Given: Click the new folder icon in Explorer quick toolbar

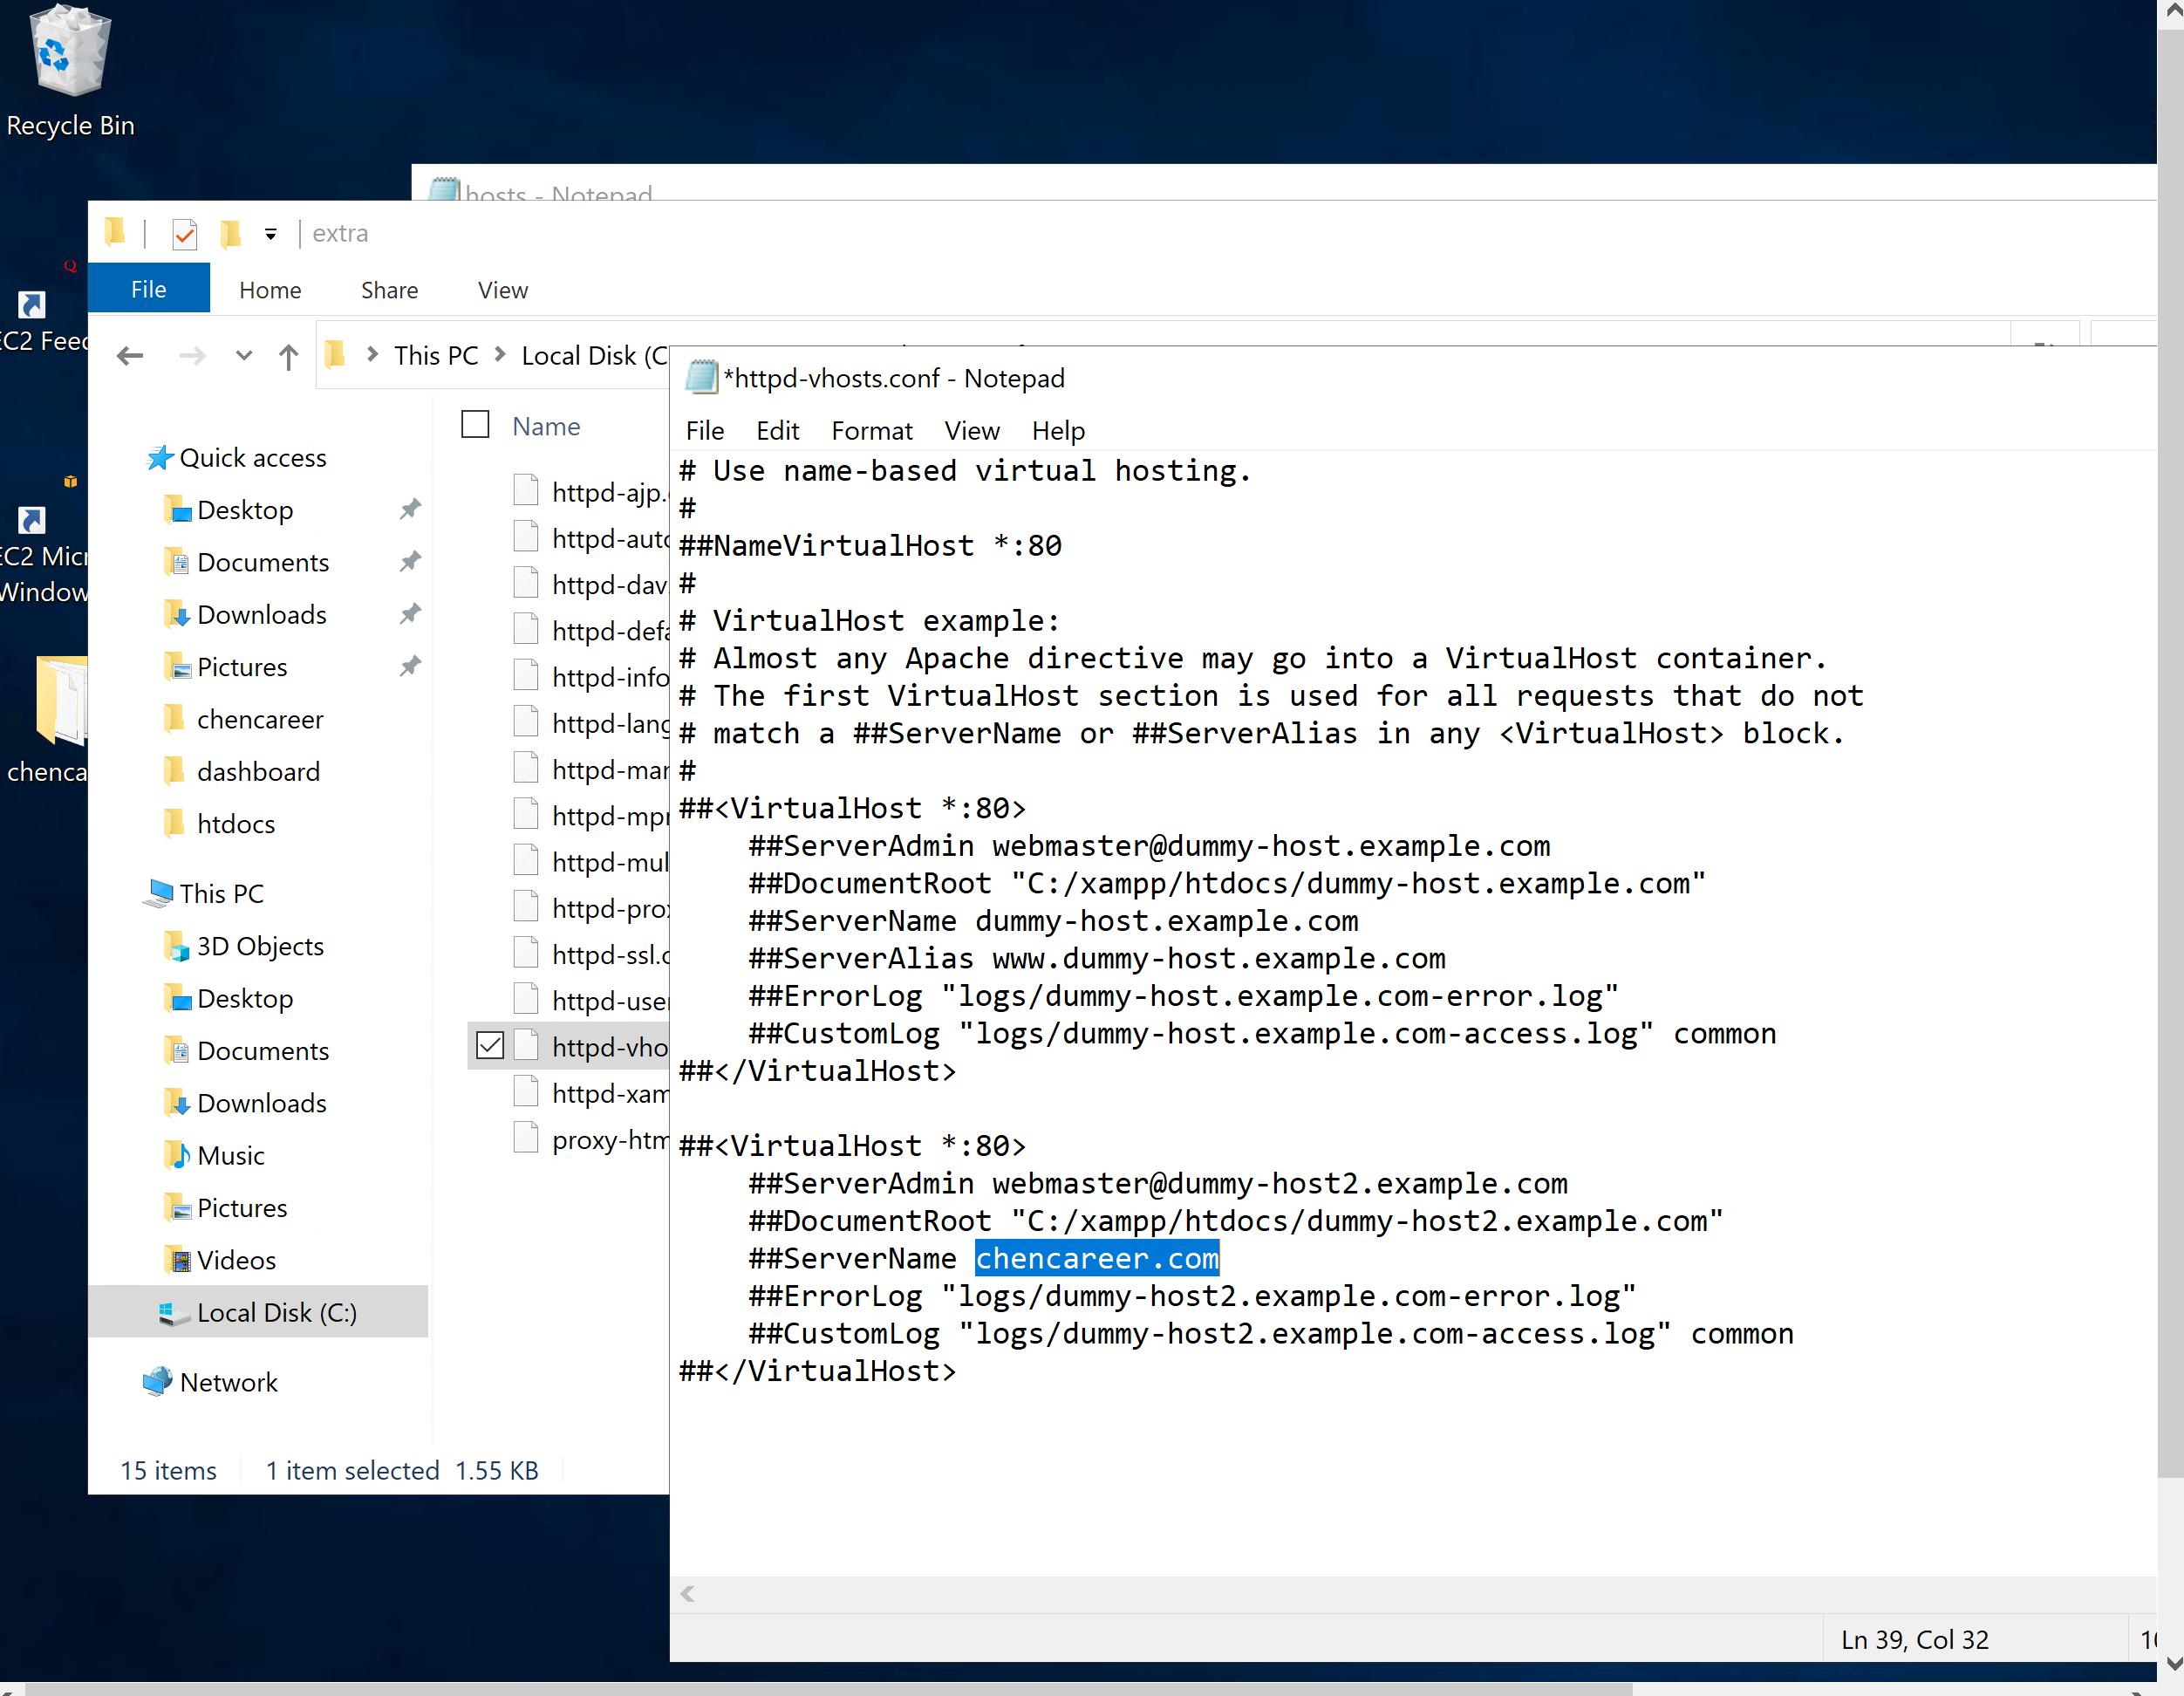Looking at the screenshot, I should pyautogui.click(x=231, y=234).
